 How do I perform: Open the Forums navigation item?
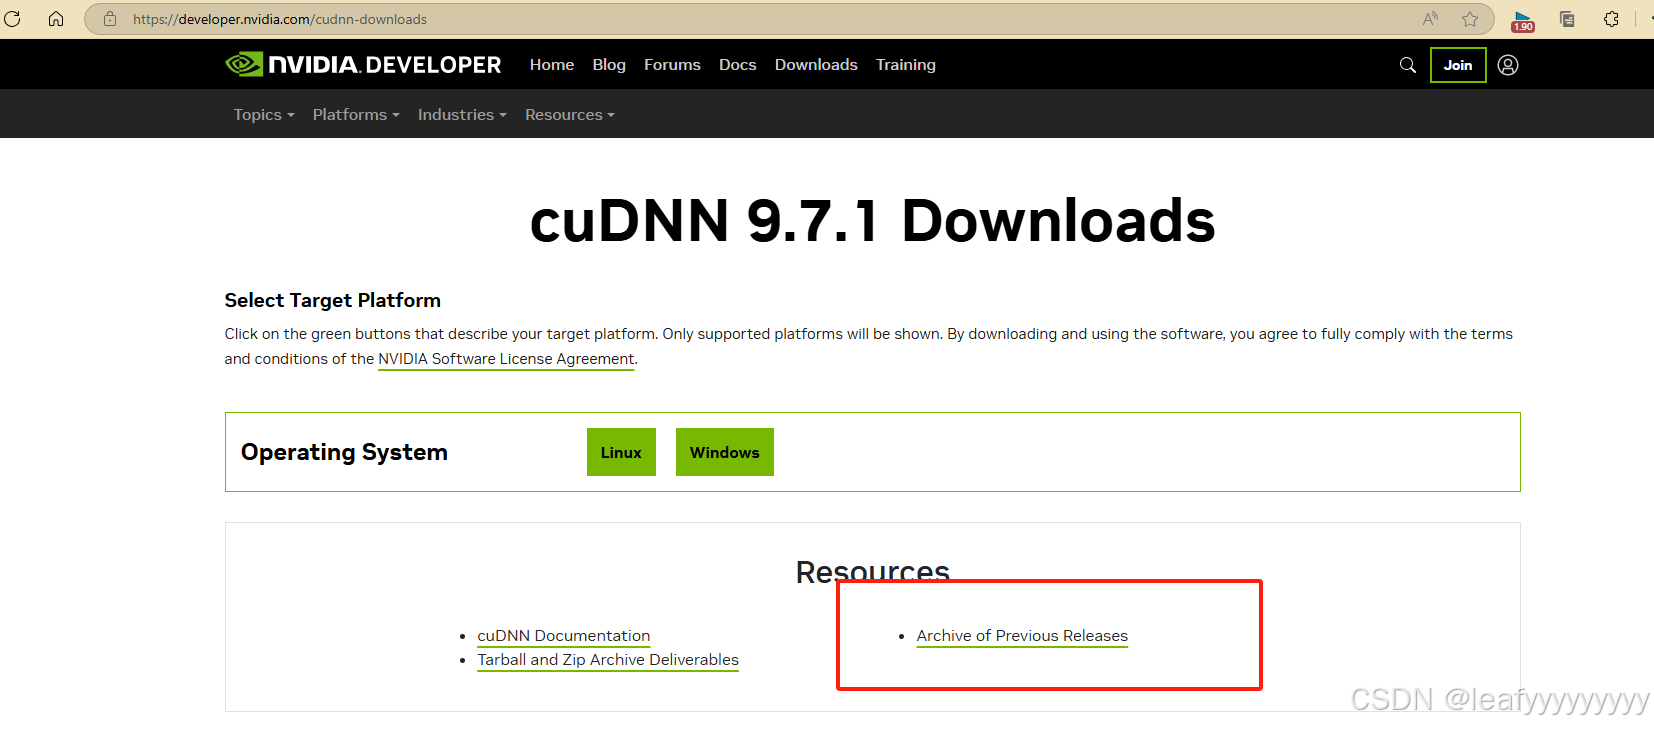point(672,65)
